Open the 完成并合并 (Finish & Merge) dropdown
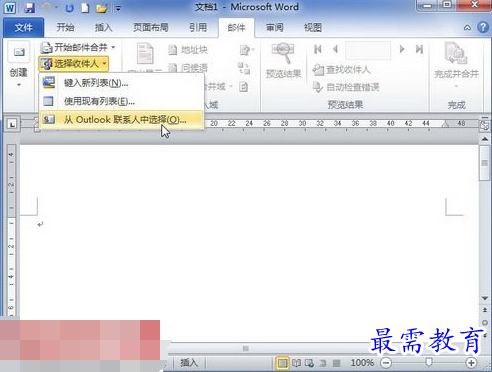This screenshot has width=492, height=372. [x=456, y=65]
